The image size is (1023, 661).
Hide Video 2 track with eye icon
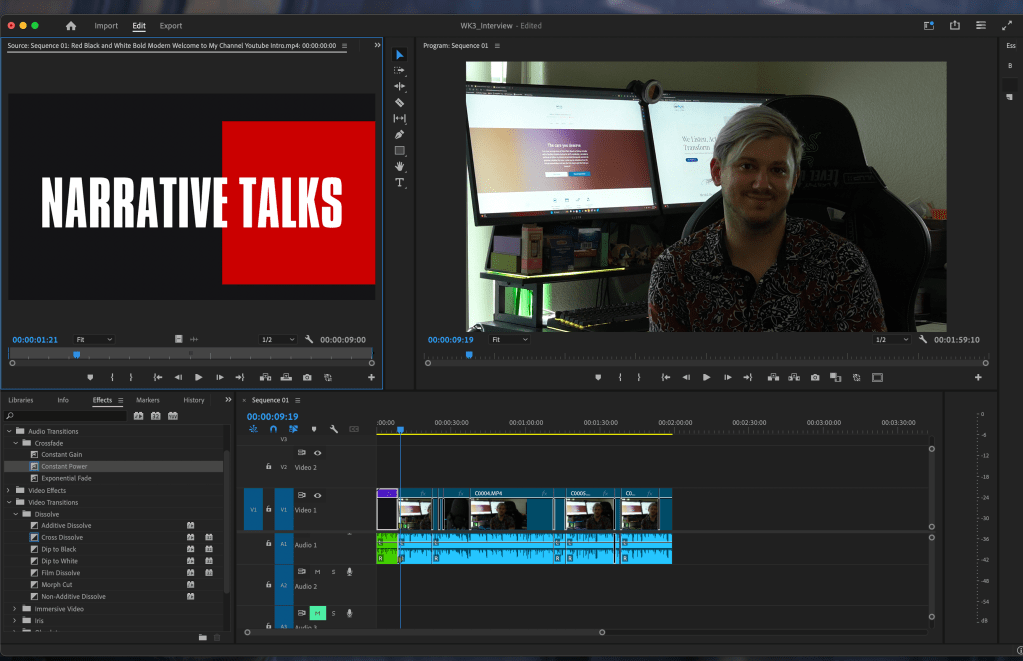318,453
